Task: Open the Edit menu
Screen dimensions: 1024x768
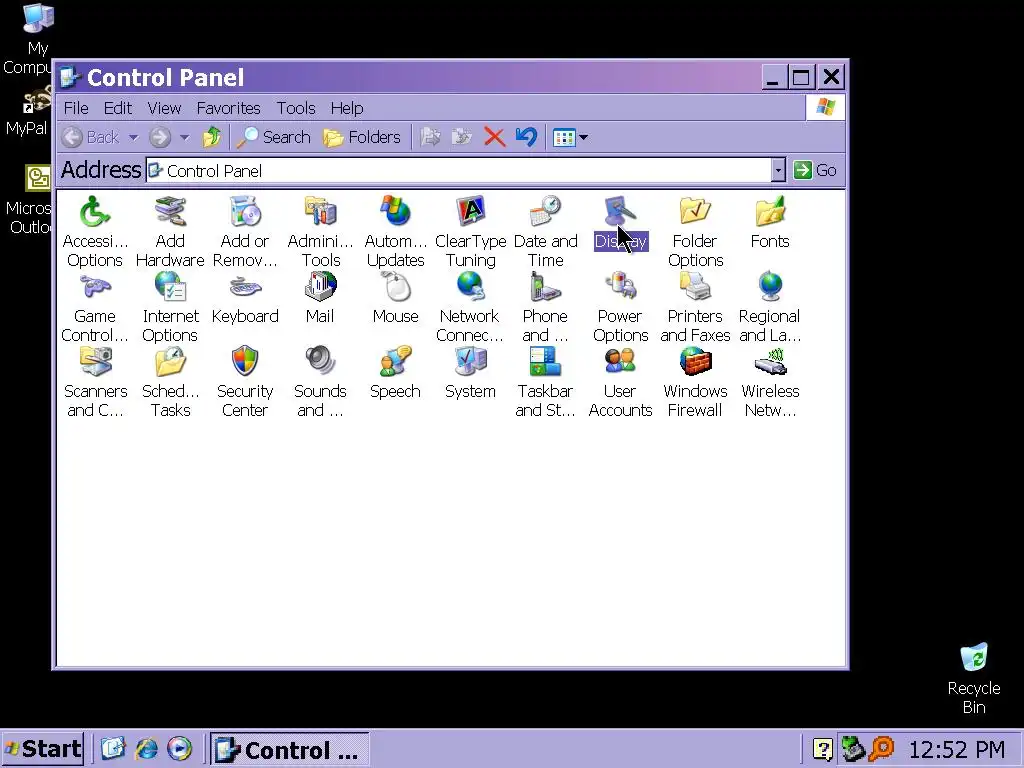Action: coord(118,108)
